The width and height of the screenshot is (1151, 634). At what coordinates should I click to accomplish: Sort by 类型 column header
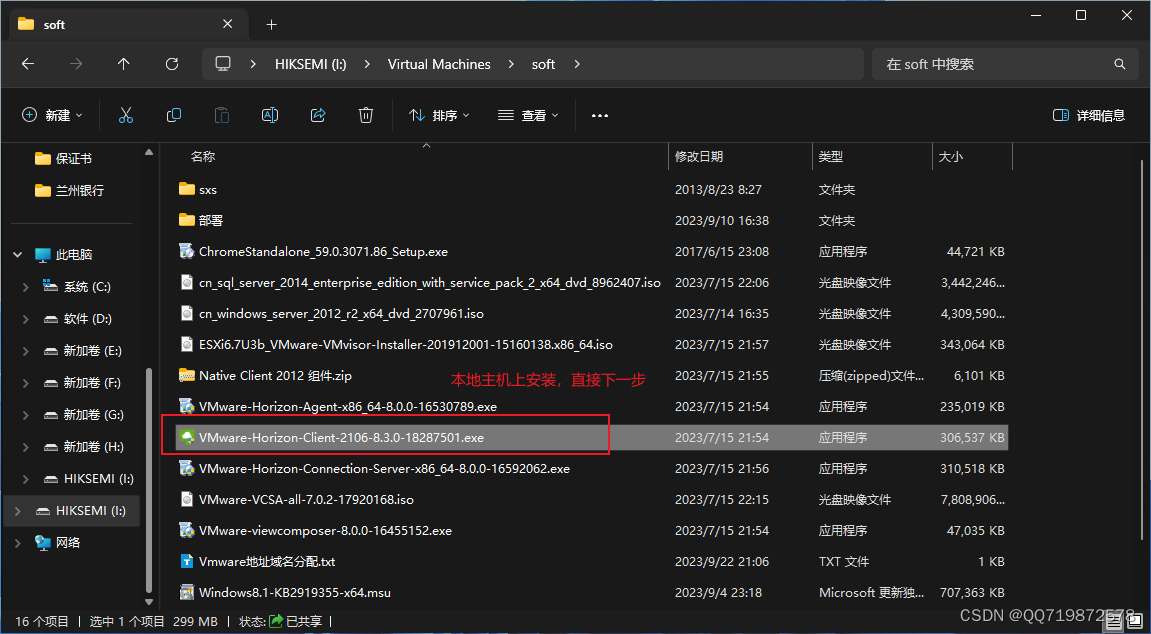coord(831,156)
